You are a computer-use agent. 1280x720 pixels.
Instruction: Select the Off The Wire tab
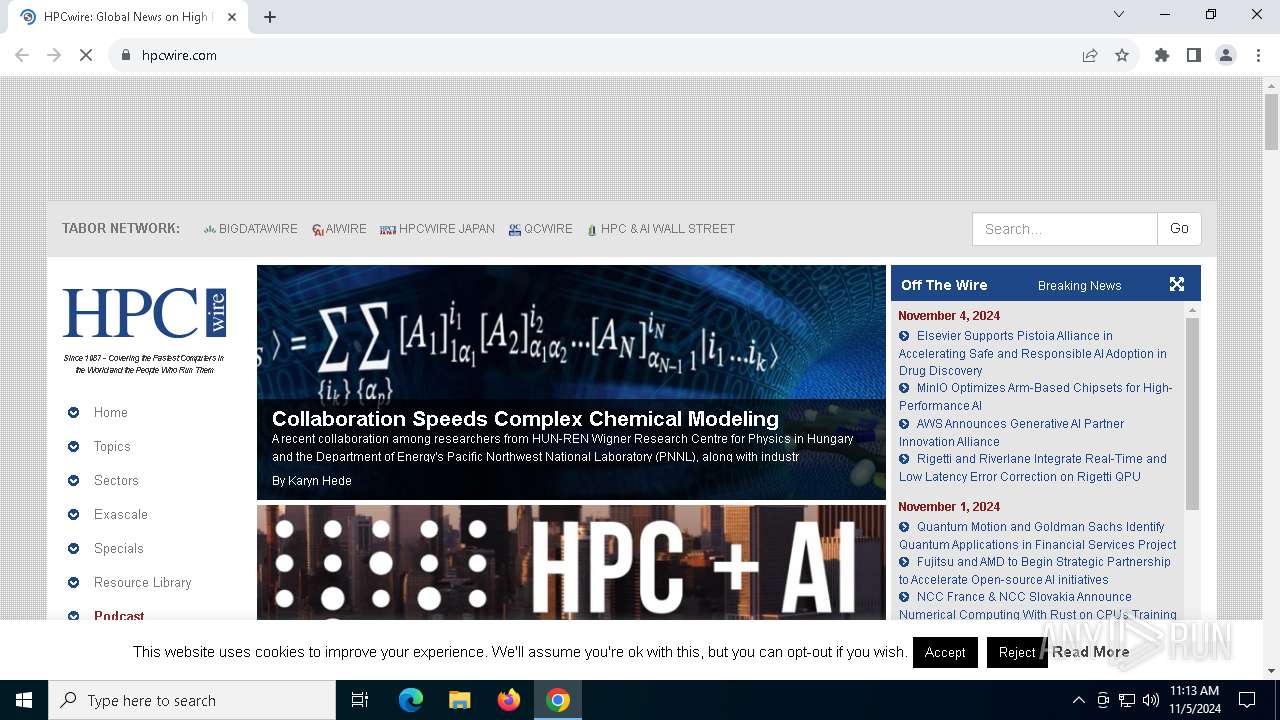[944, 285]
